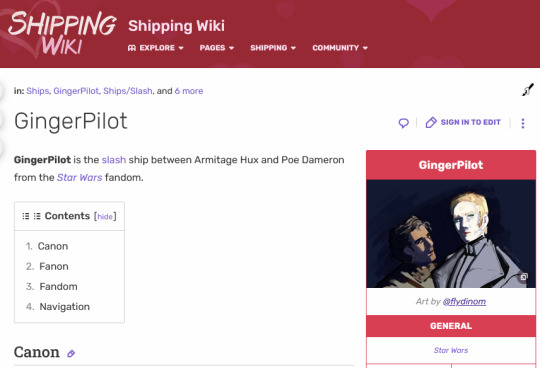Image resolution: width=540 pixels, height=368 pixels.
Task: Click Star Wars link in General section
Action: point(451,350)
